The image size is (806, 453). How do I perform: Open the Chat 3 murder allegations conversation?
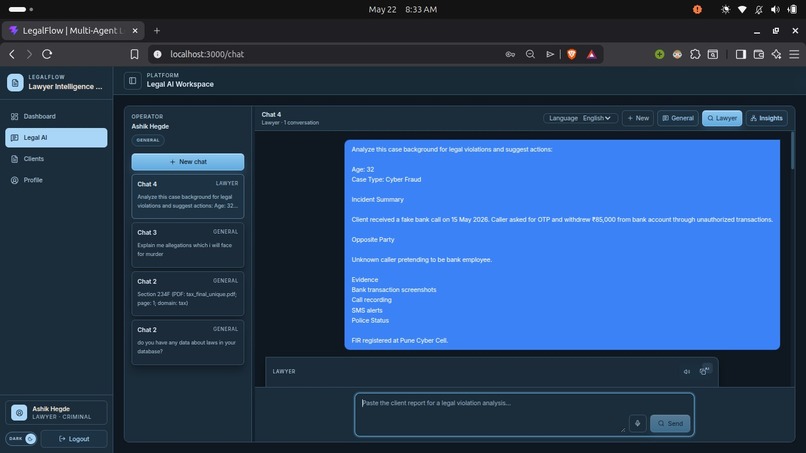pos(188,245)
